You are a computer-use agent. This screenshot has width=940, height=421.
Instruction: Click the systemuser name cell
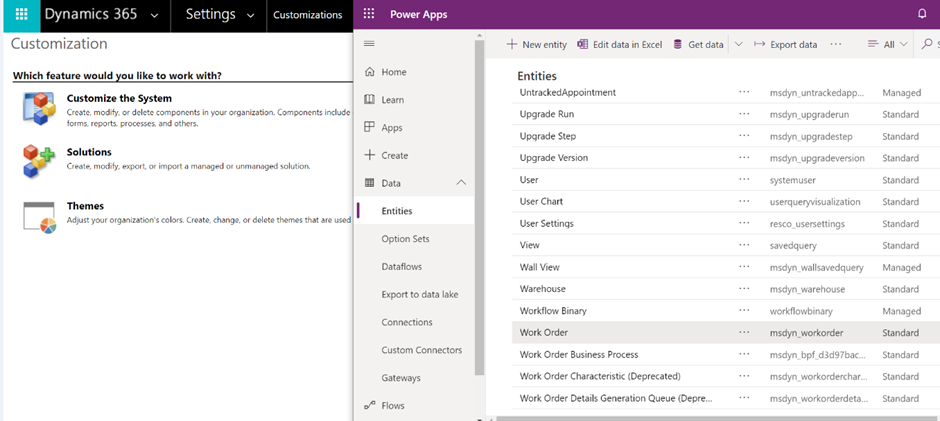pos(793,179)
